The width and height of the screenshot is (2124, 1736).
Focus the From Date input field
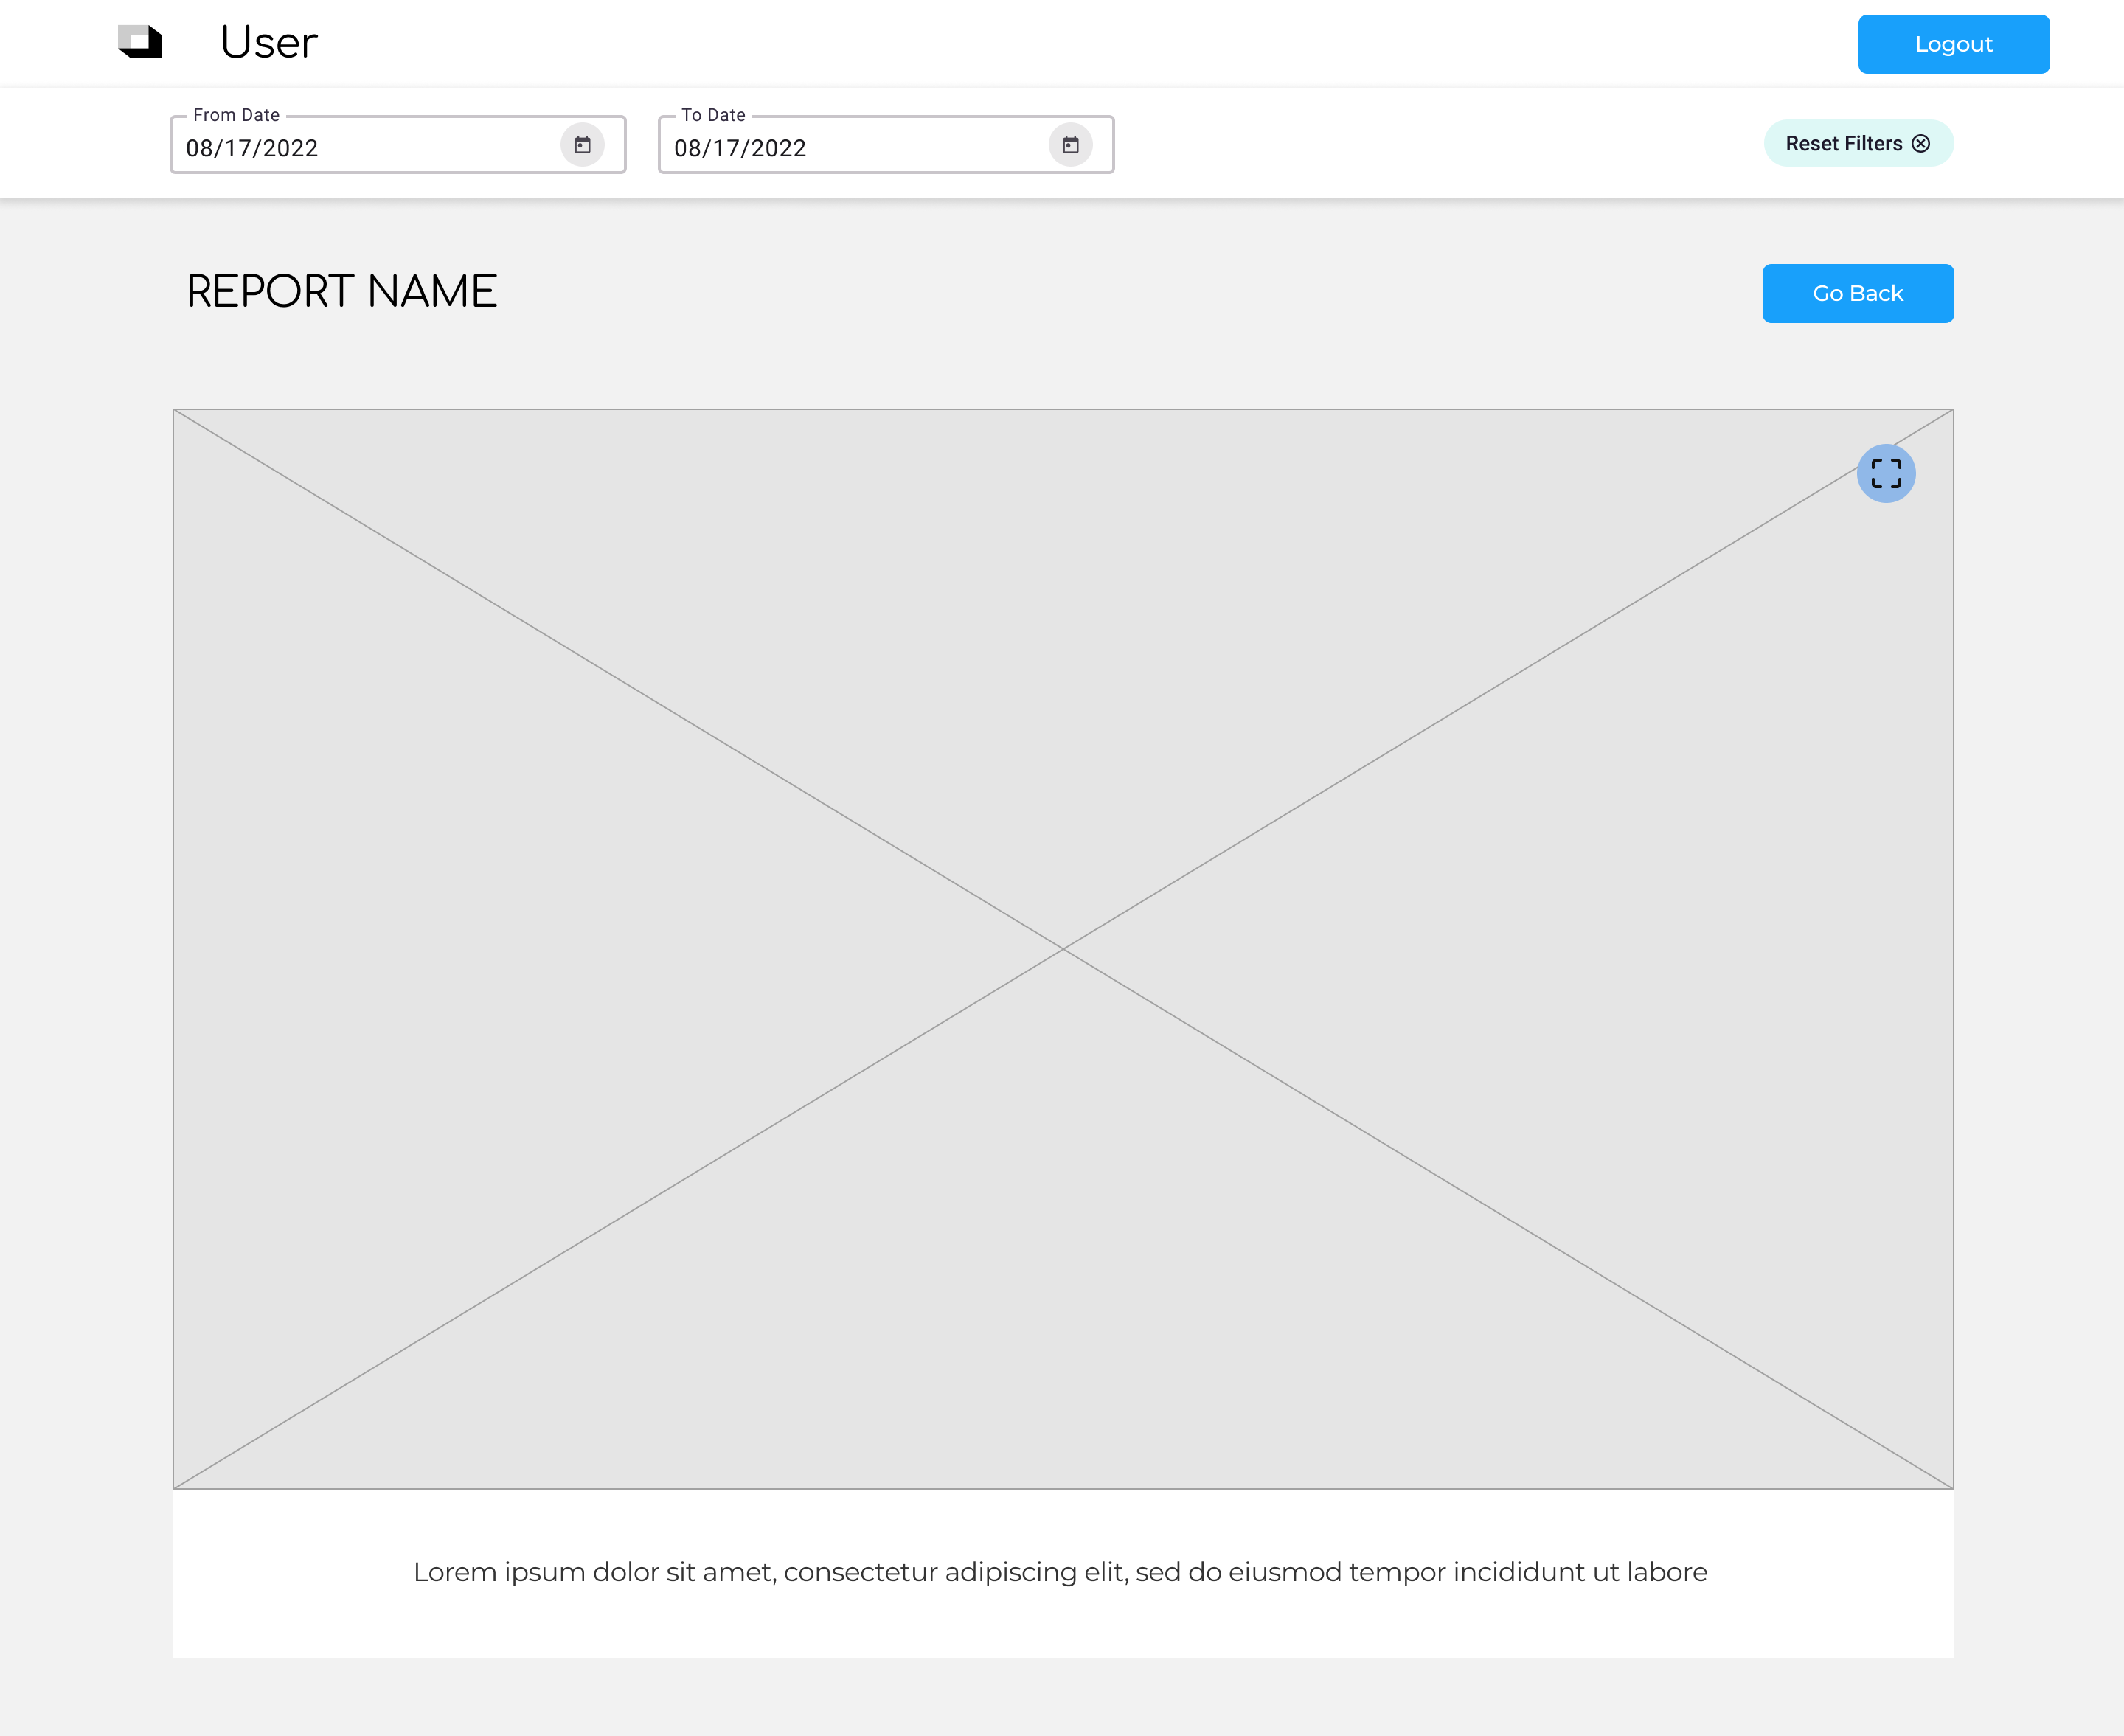pos(398,145)
